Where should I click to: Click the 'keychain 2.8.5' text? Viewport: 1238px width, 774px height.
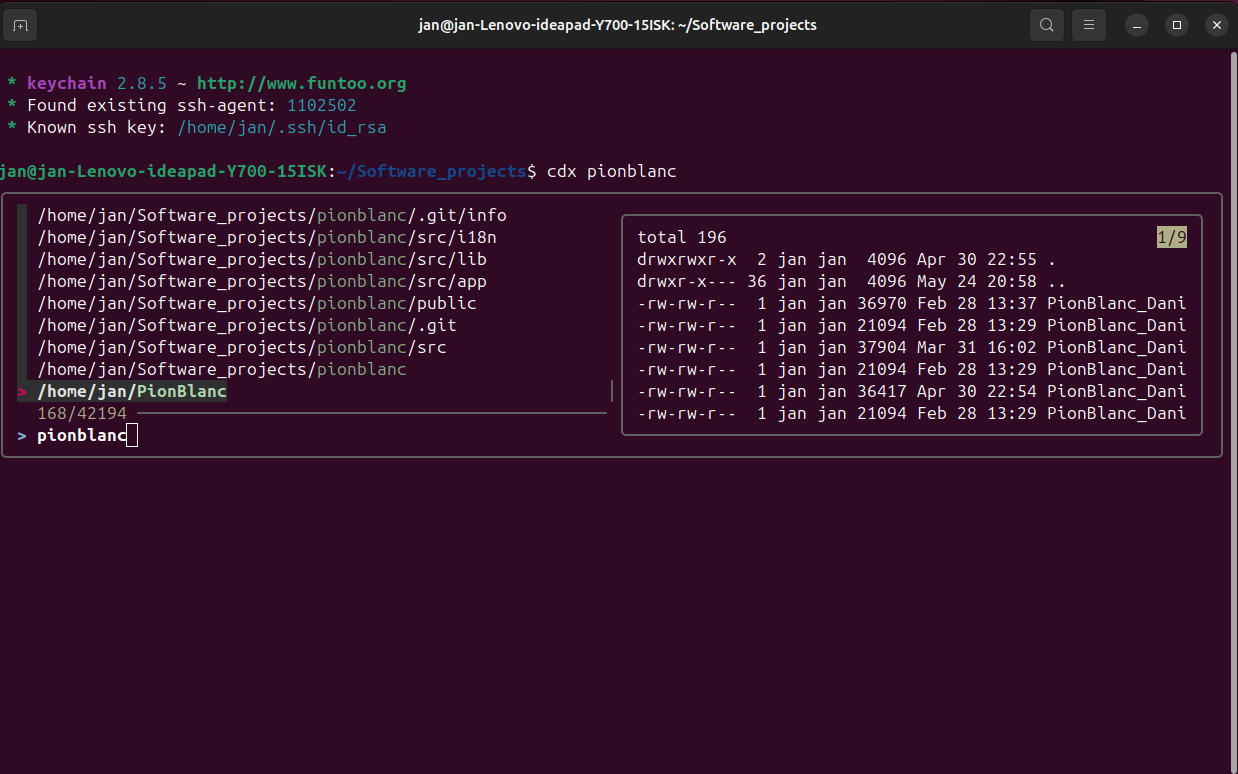[97, 83]
